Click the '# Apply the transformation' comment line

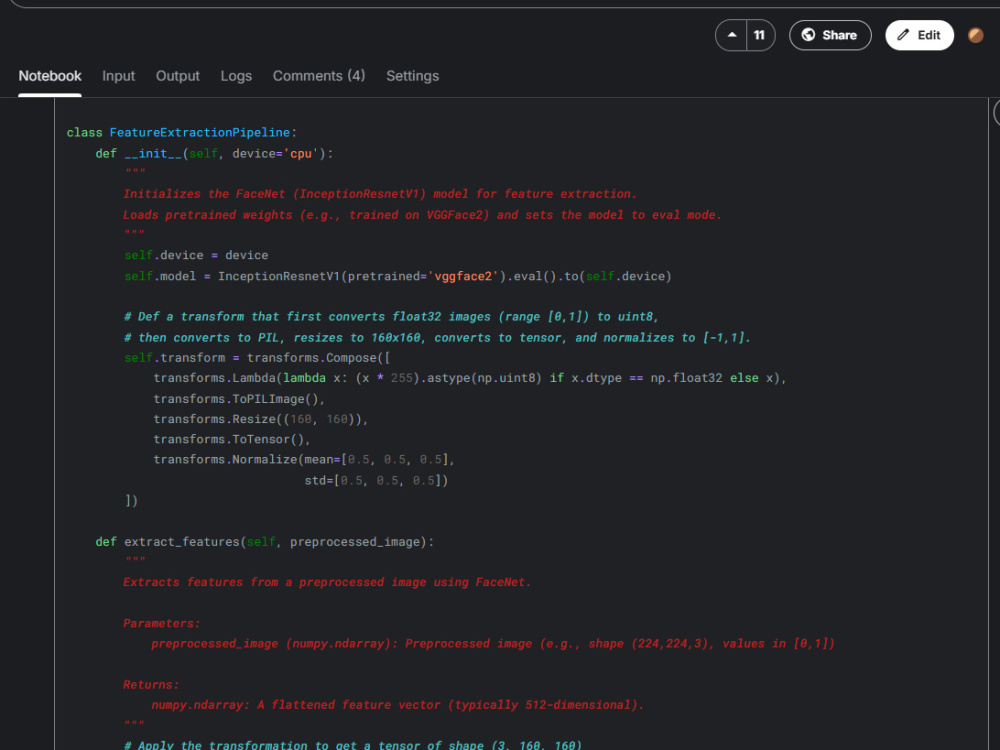tap(353, 745)
